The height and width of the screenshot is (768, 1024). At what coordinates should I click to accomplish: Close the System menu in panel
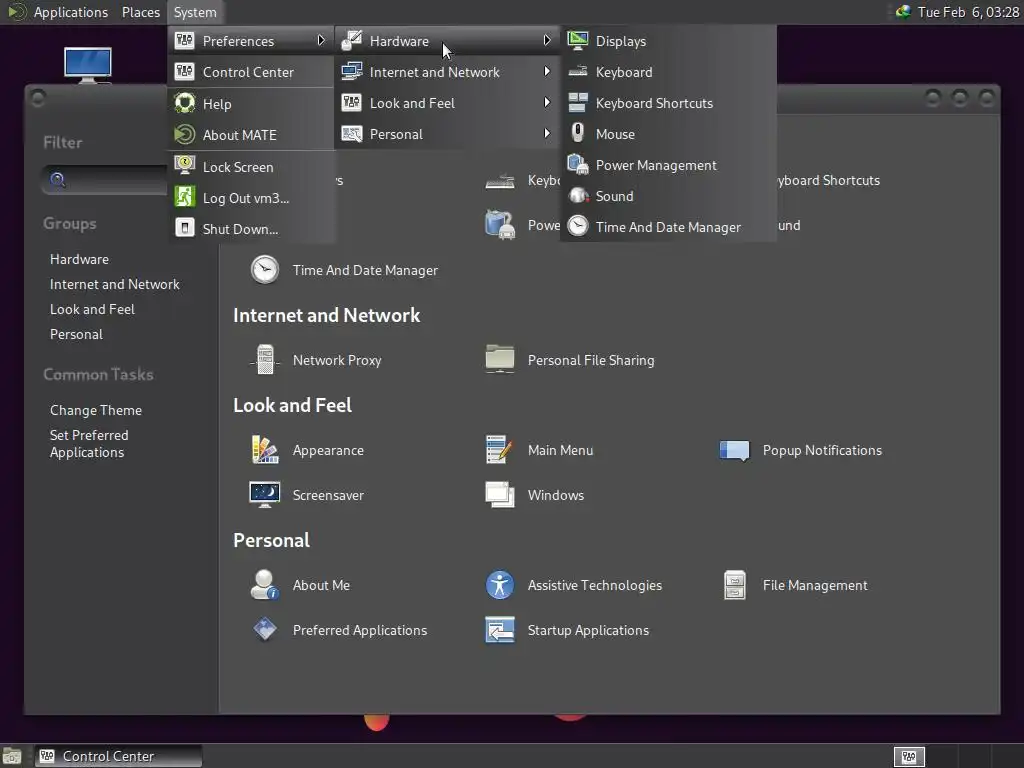(195, 12)
